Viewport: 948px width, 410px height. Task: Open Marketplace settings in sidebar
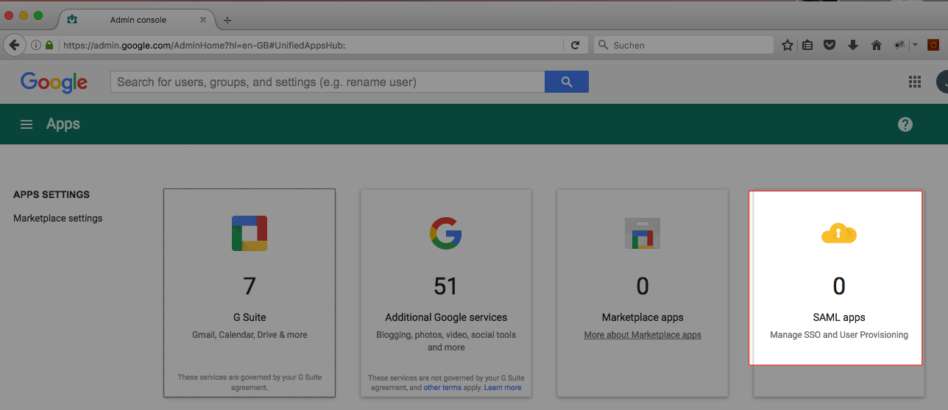click(x=57, y=218)
